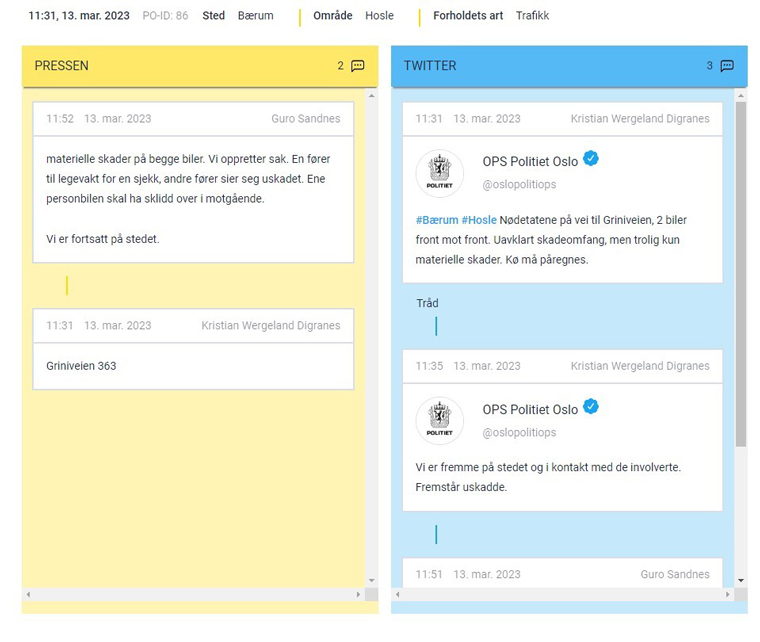Click TWITTER panel scroll up arrow

click(x=741, y=96)
